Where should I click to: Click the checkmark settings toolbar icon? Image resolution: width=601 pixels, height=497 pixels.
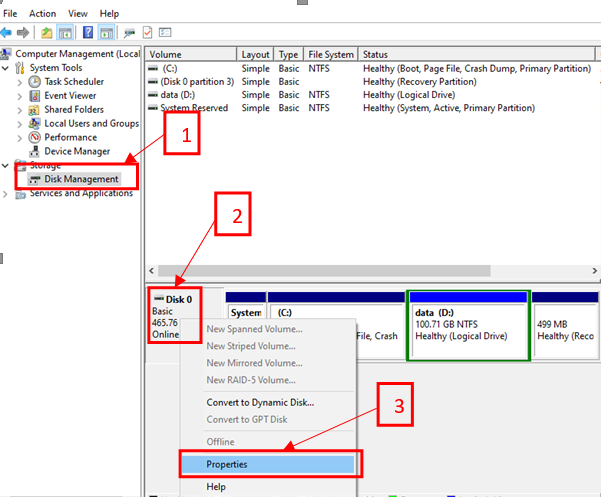(x=148, y=32)
